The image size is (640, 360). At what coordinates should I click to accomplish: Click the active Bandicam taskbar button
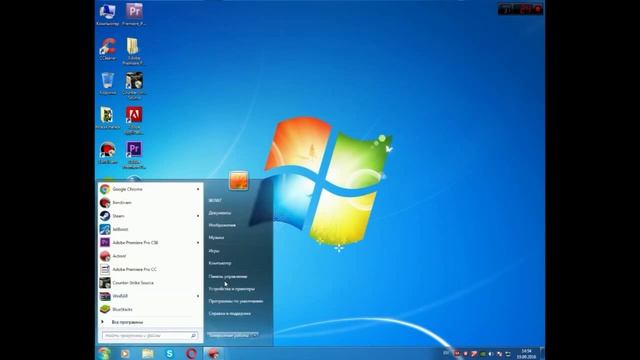[x=213, y=353]
